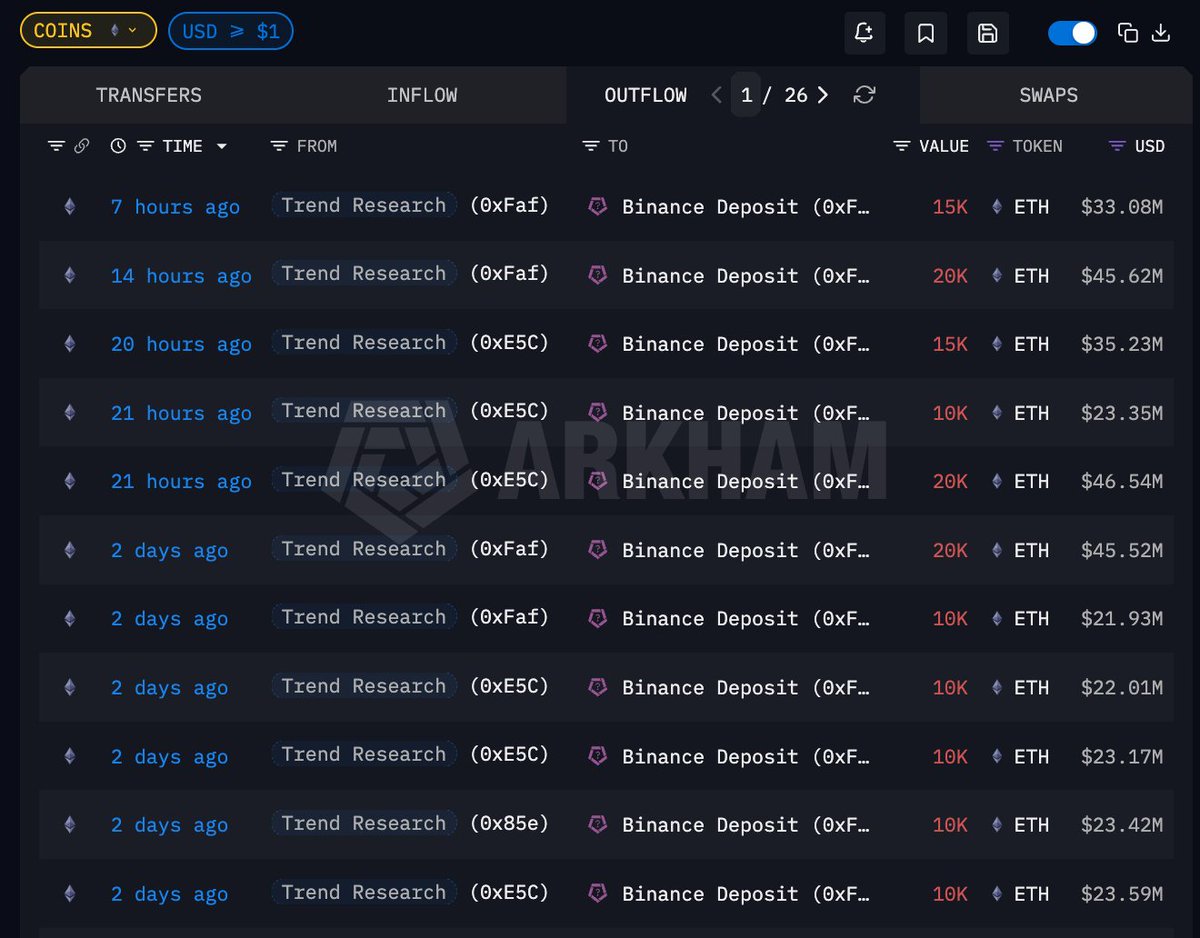Click the ETH token icon in $22.01M row

click(x=997, y=687)
